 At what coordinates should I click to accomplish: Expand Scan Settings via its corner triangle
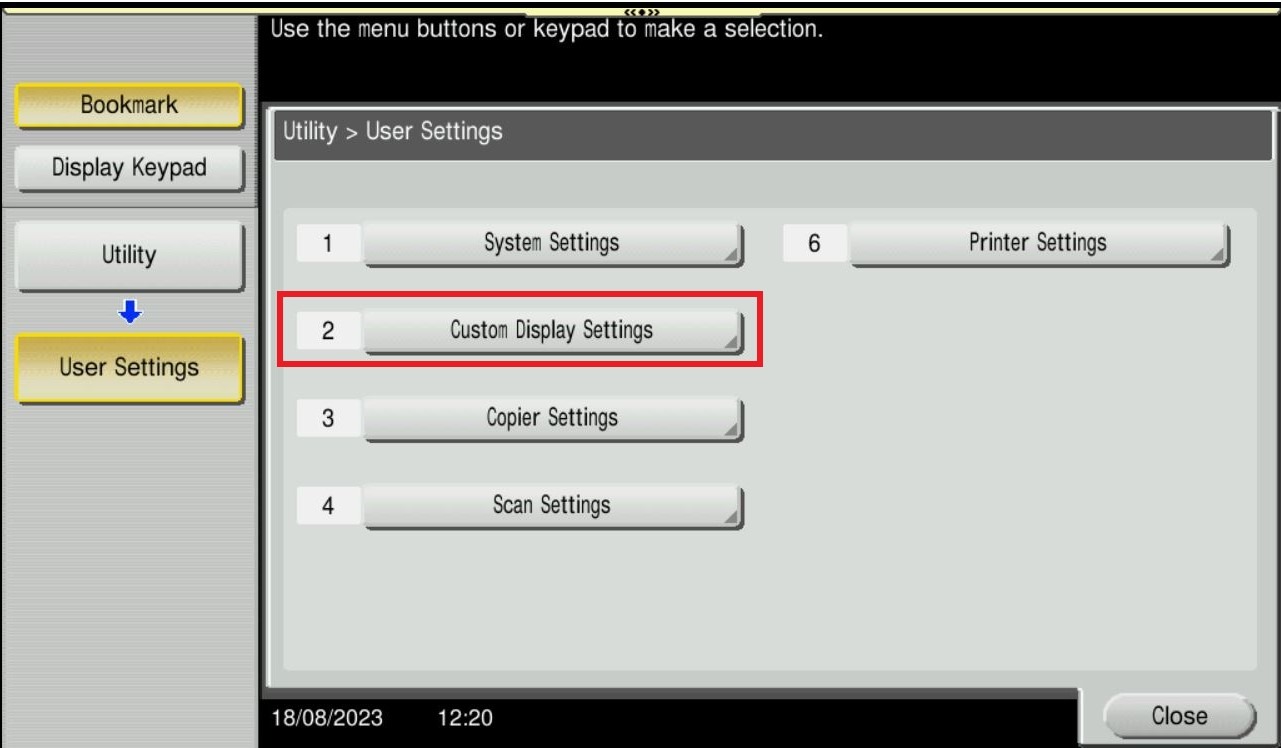(732, 518)
